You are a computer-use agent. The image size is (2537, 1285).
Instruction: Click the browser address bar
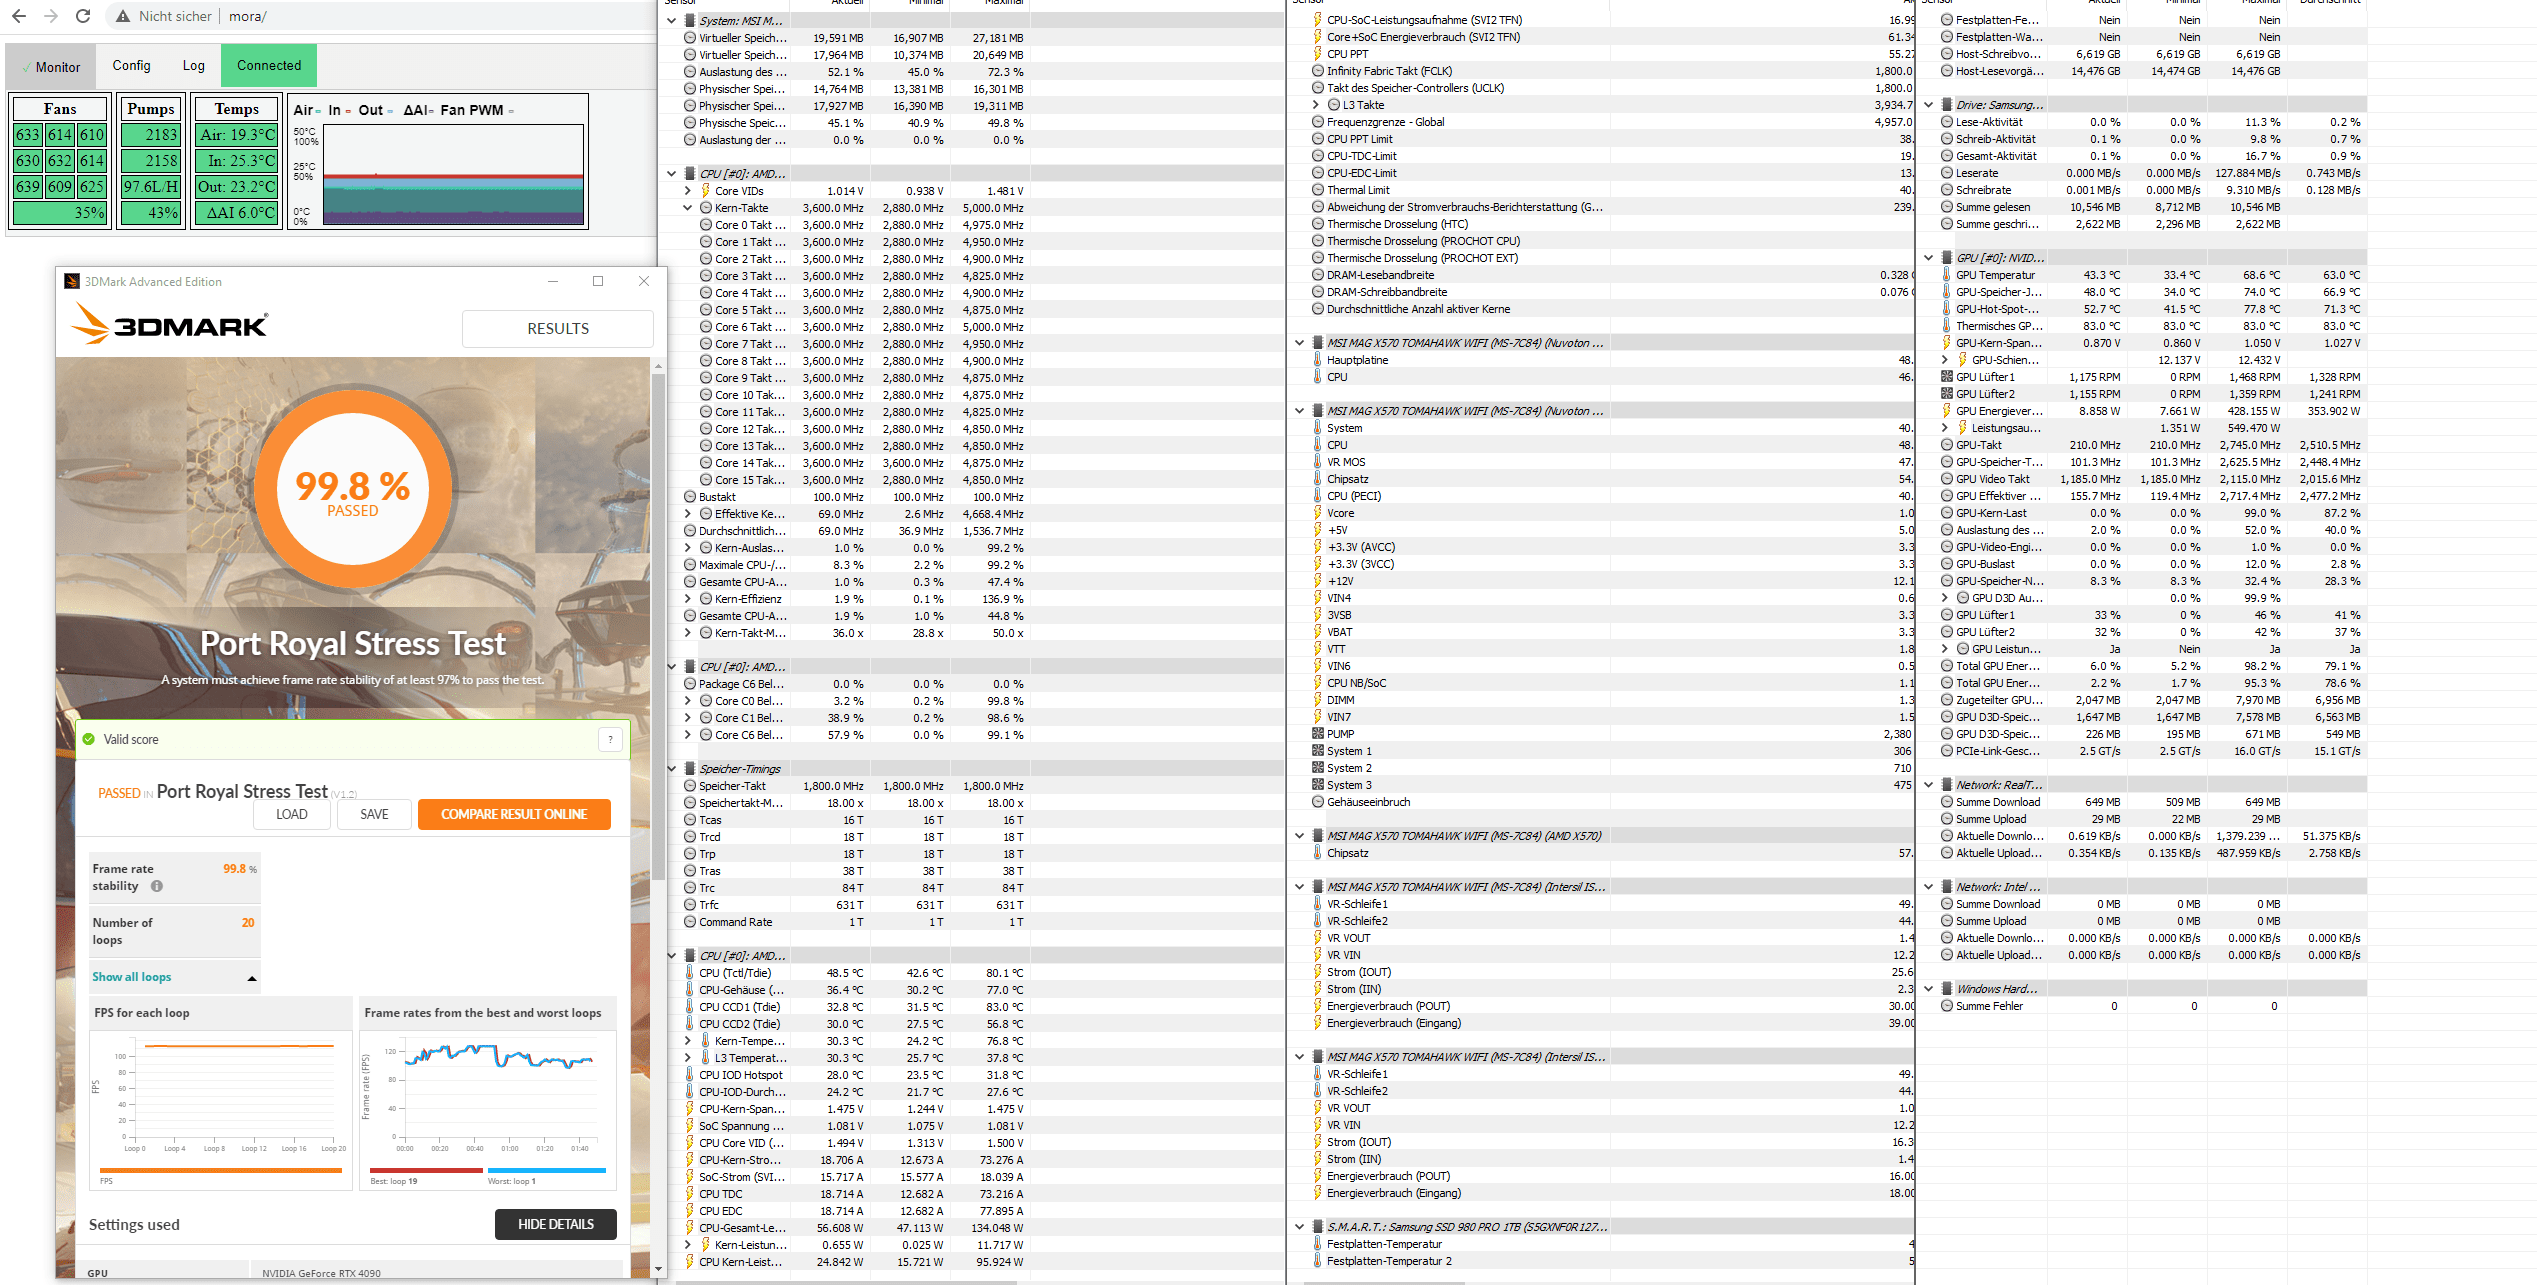click(x=380, y=16)
